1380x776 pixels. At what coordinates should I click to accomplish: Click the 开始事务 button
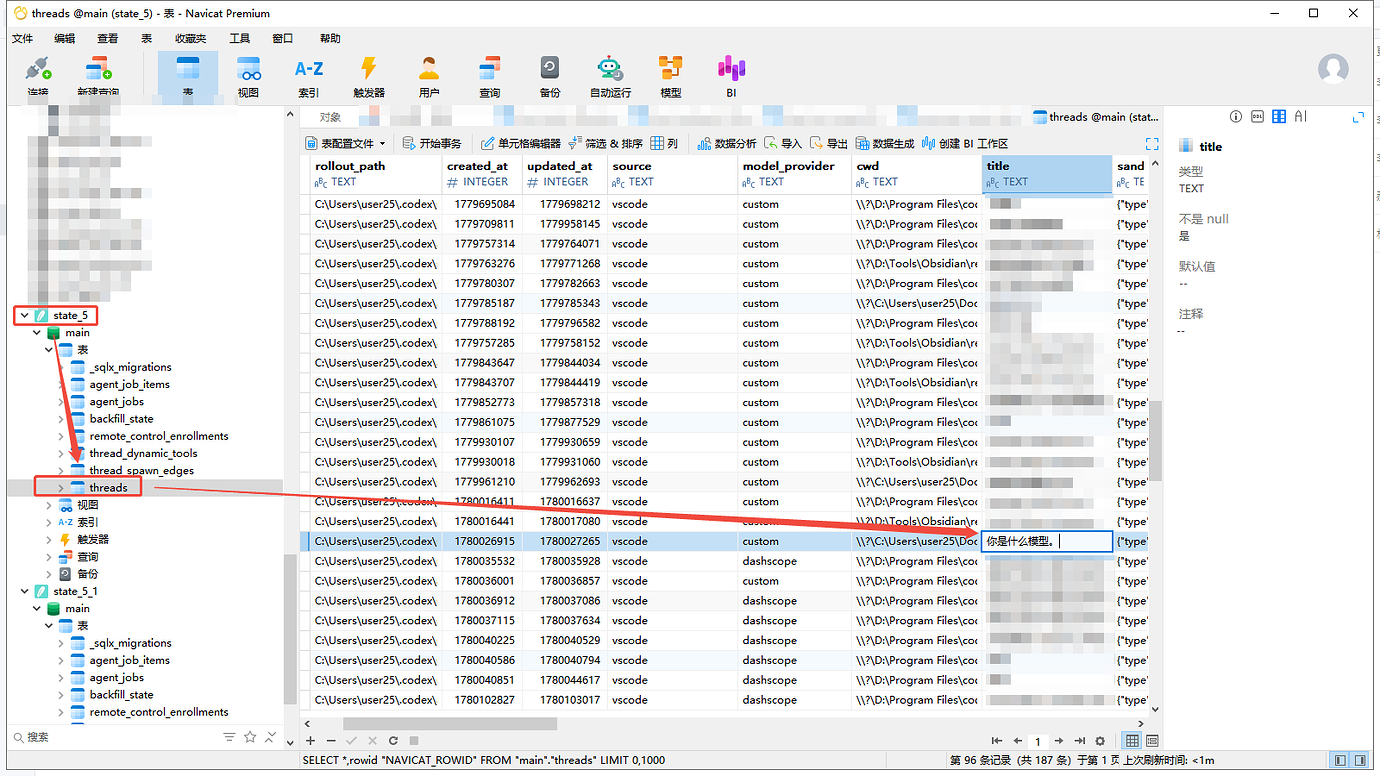[432, 144]
